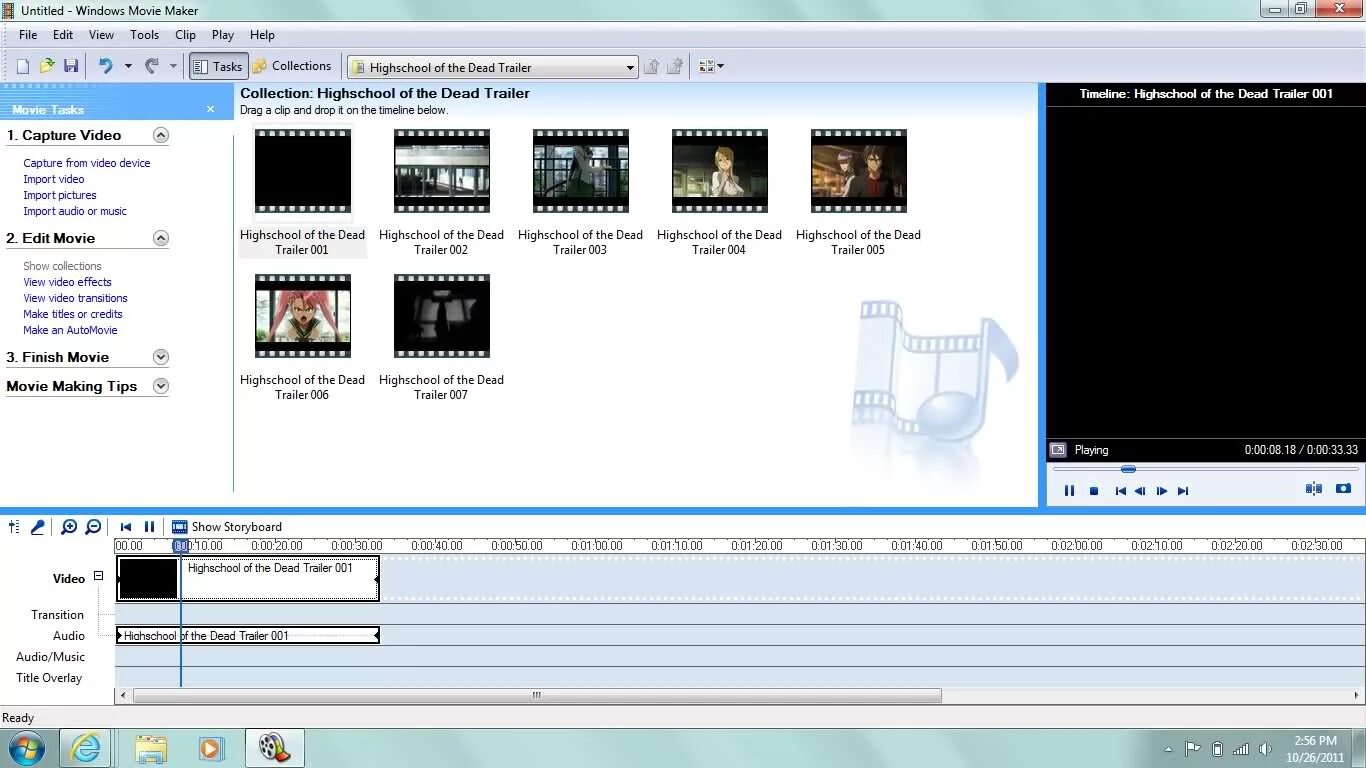Click Import audio or music link
The image size is (1366, 768).
pyautogui.click(x=75, y=211)
